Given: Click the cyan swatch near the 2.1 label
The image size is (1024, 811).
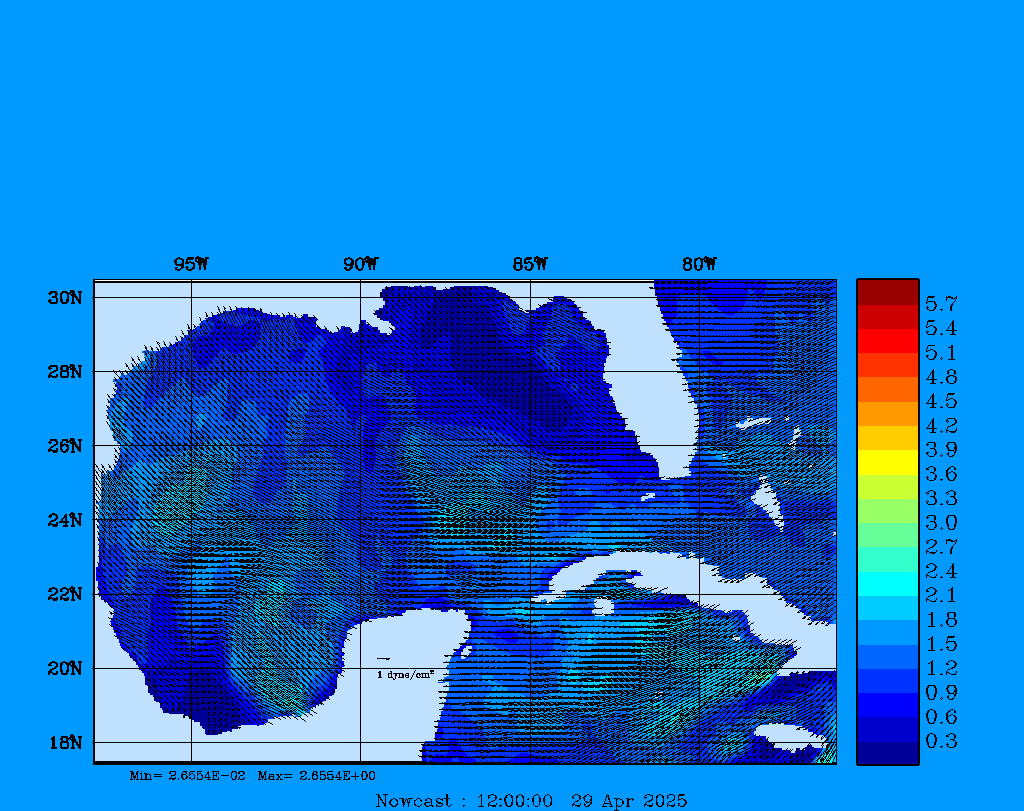Looking at the screenshot, I should point(887,583).
